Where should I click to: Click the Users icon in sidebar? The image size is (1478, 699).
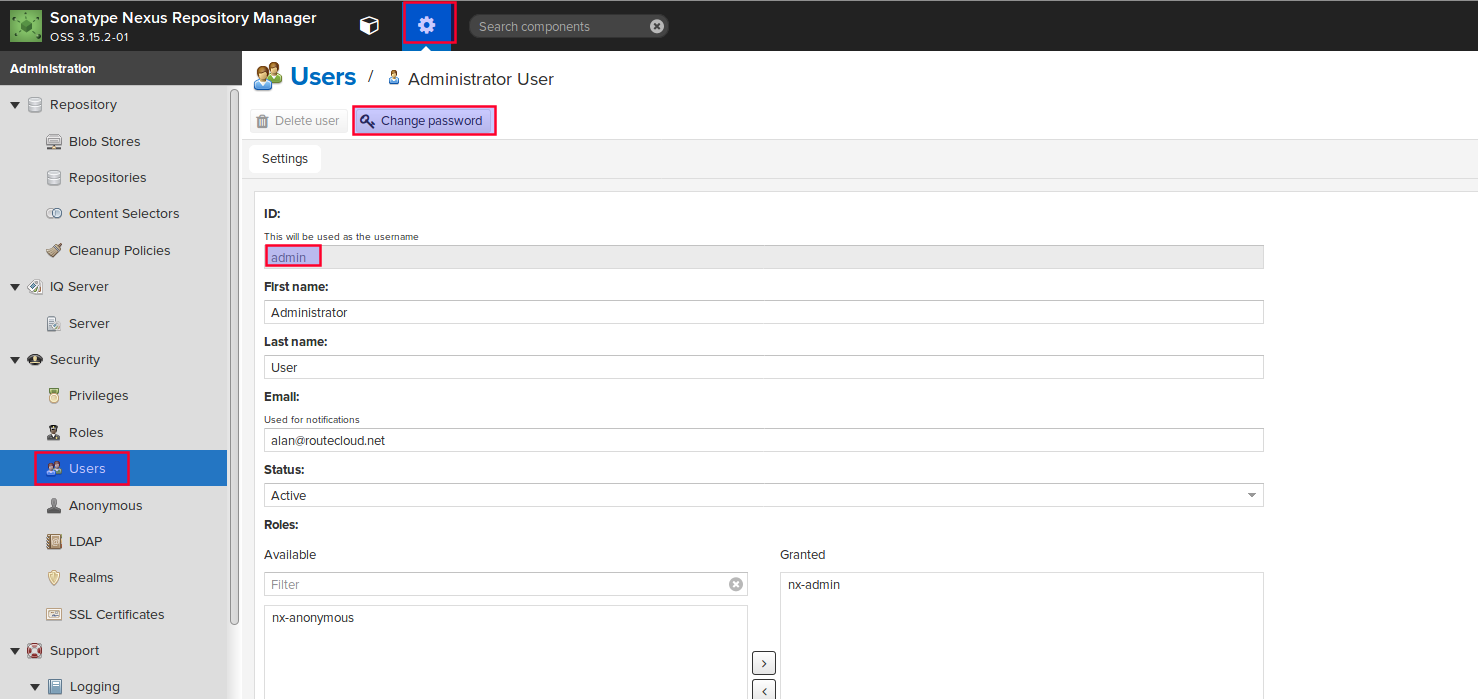[54, 469]
